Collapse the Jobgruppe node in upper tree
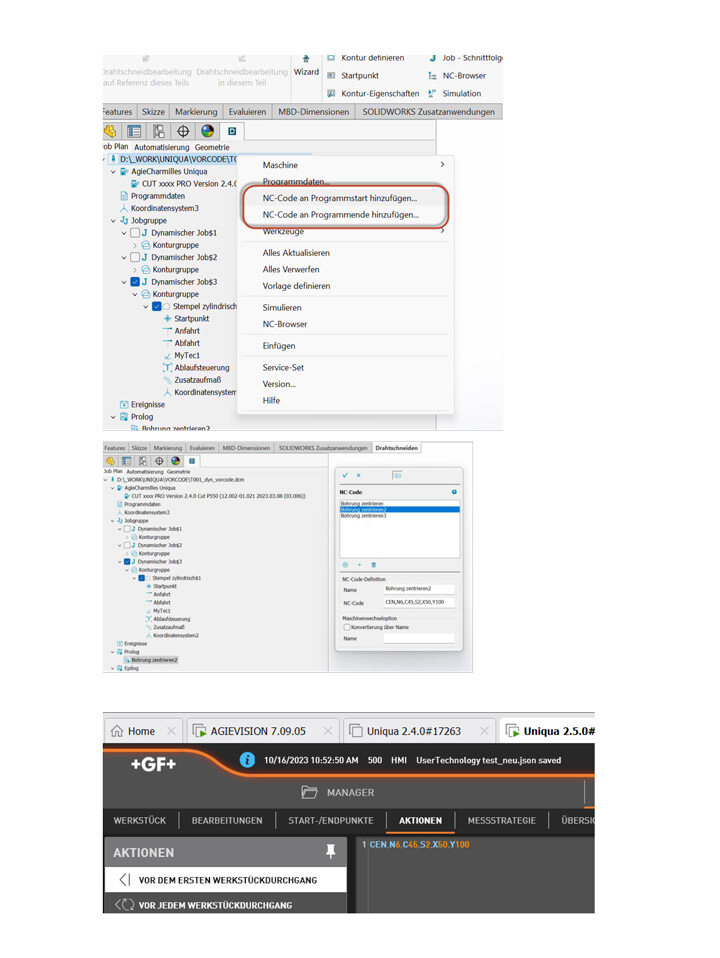This screenshot has height=958, width=720. pos(113,220)
